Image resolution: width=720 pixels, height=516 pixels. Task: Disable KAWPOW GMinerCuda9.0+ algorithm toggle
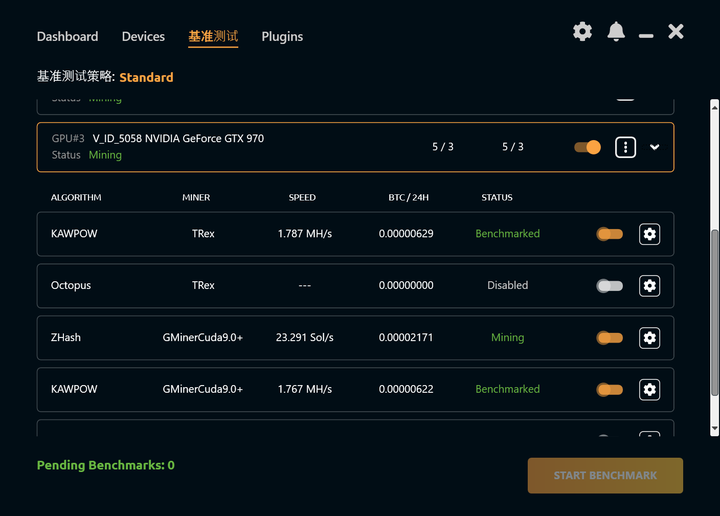tap(609, 390)
